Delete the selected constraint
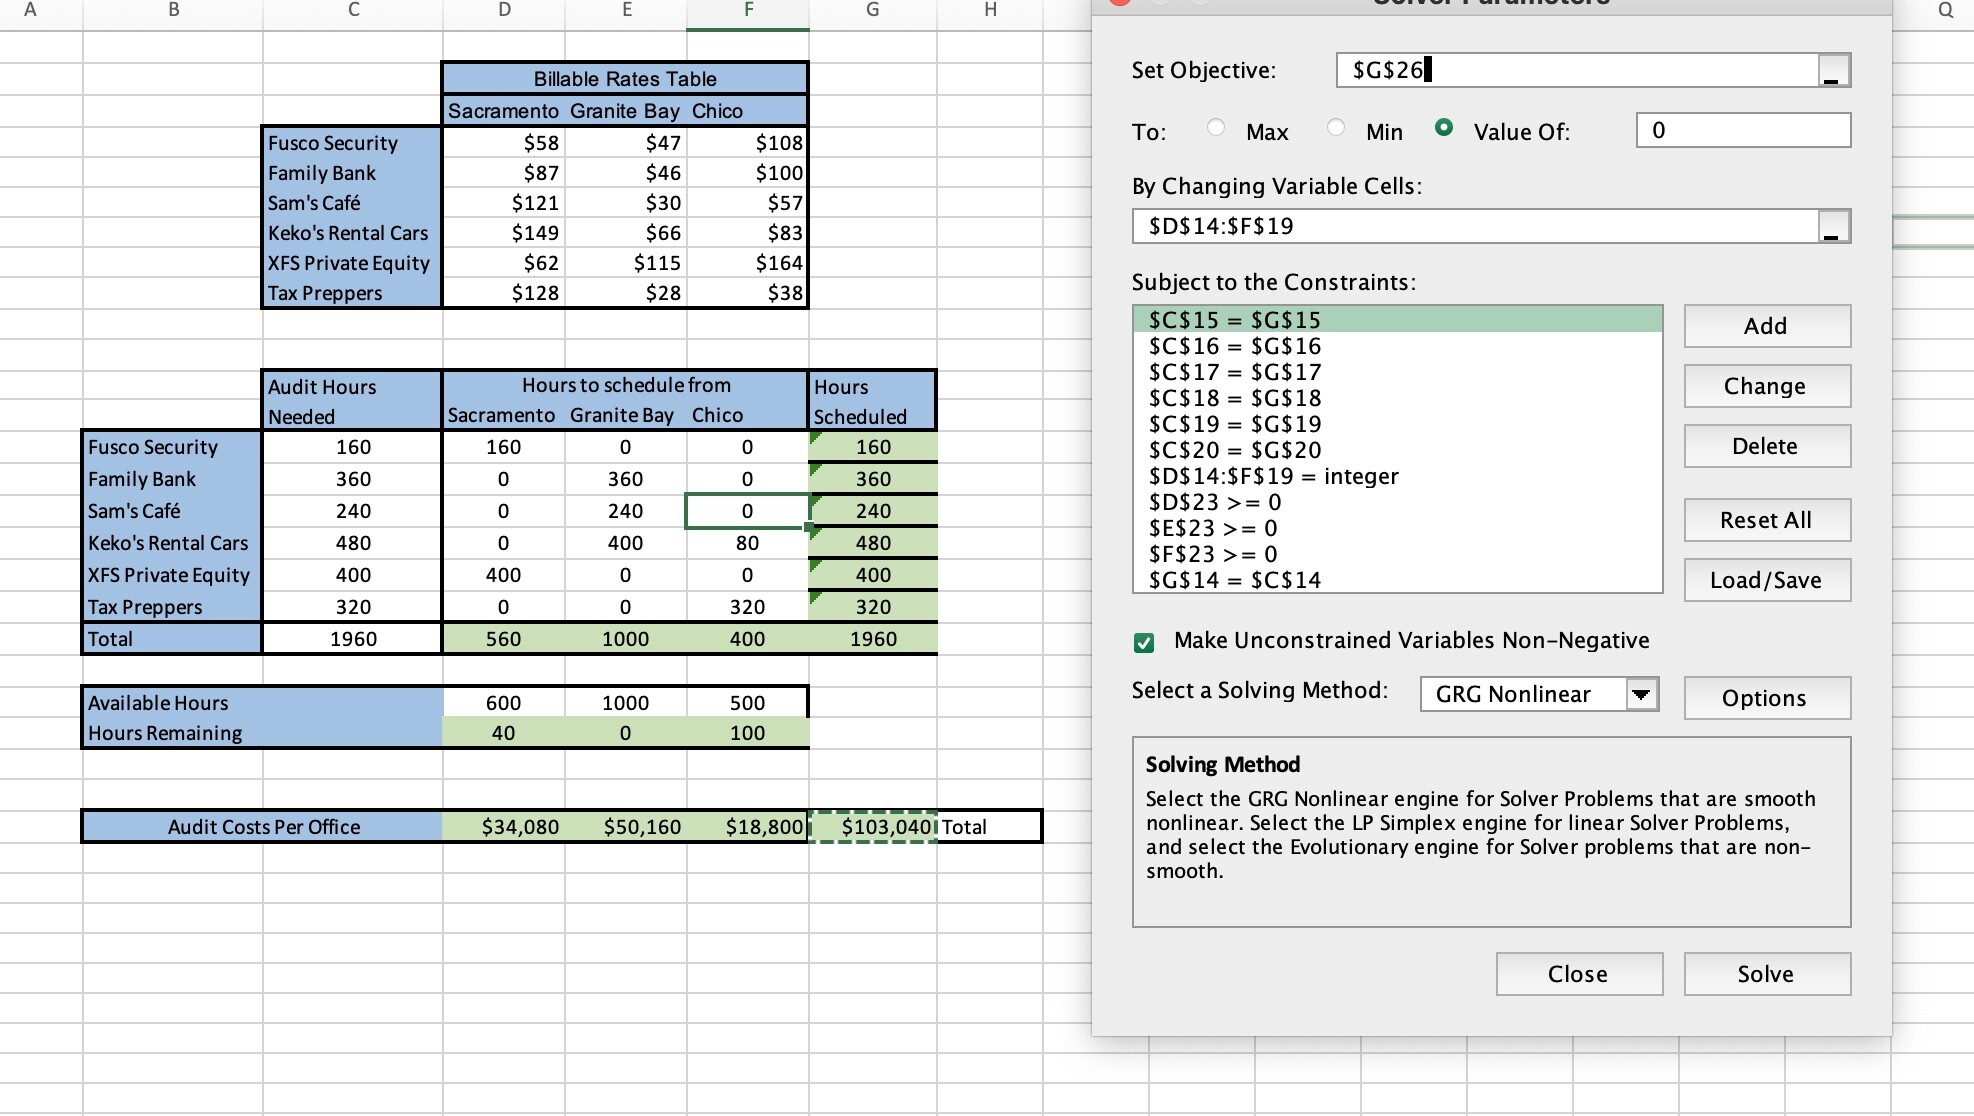 point(1766,446)
